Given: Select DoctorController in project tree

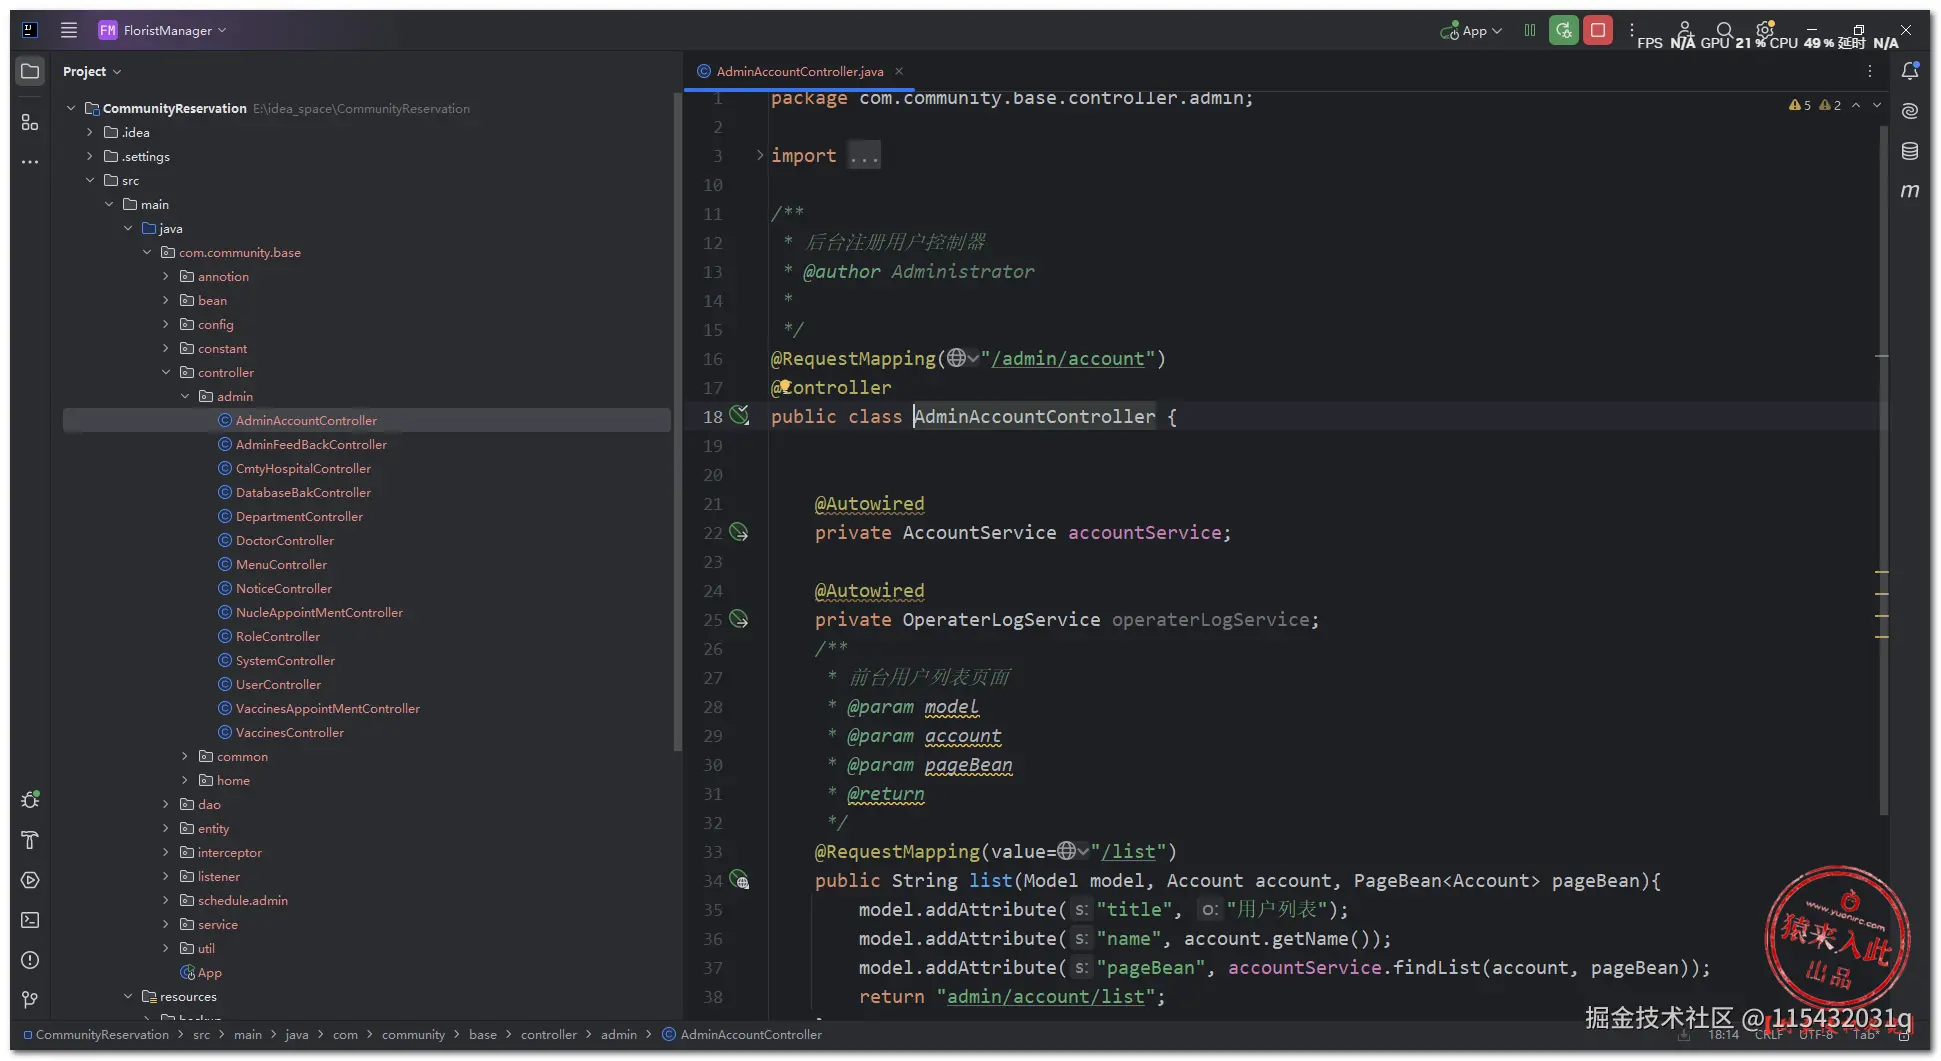Looking at the screenshot, I should click(x=285, y=540).
